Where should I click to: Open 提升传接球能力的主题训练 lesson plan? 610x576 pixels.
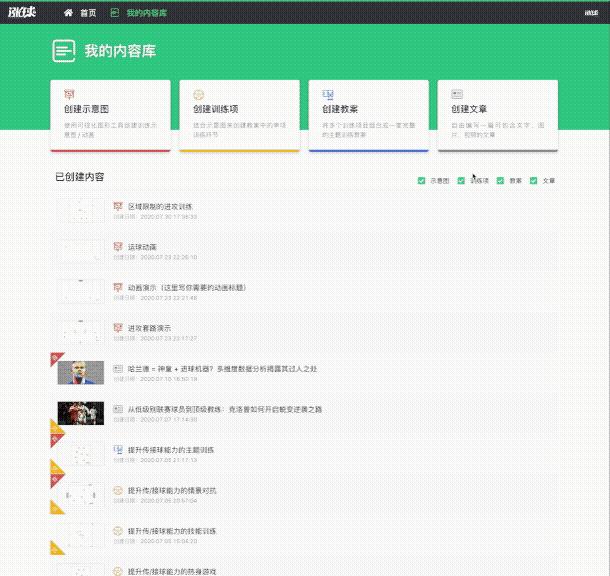[171, 450]
